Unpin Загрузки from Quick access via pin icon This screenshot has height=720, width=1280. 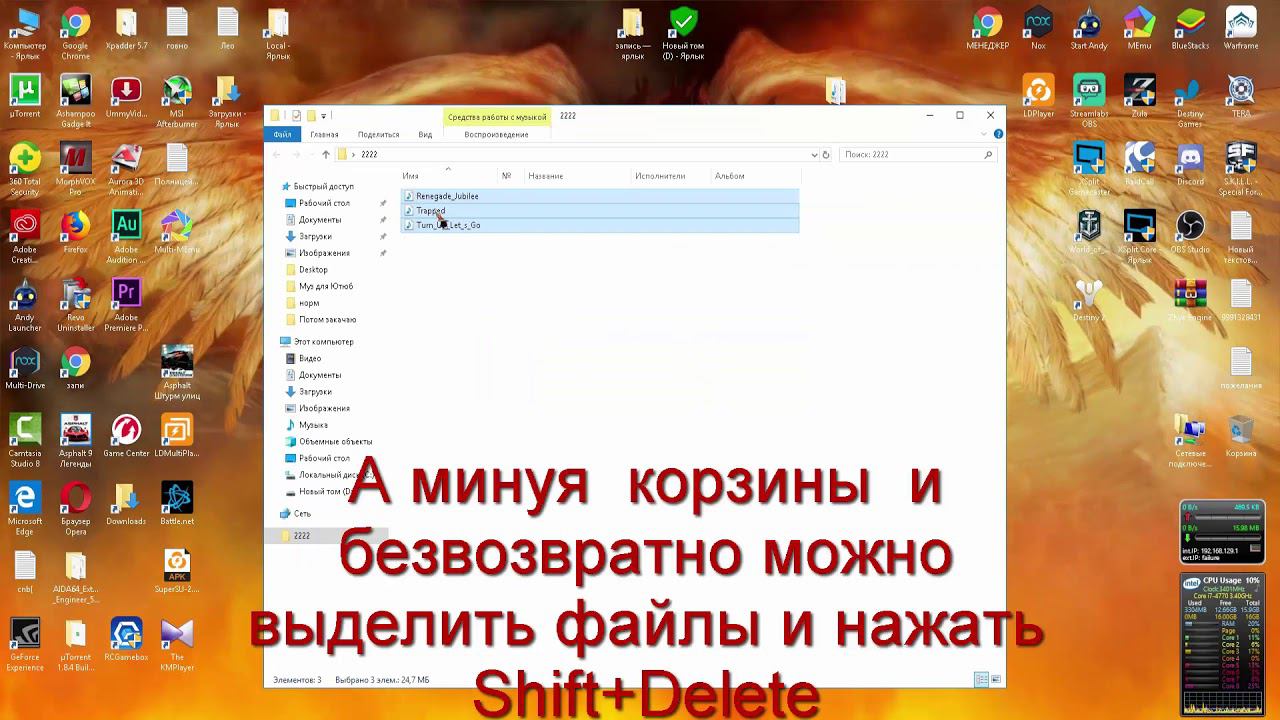[383, 237]
